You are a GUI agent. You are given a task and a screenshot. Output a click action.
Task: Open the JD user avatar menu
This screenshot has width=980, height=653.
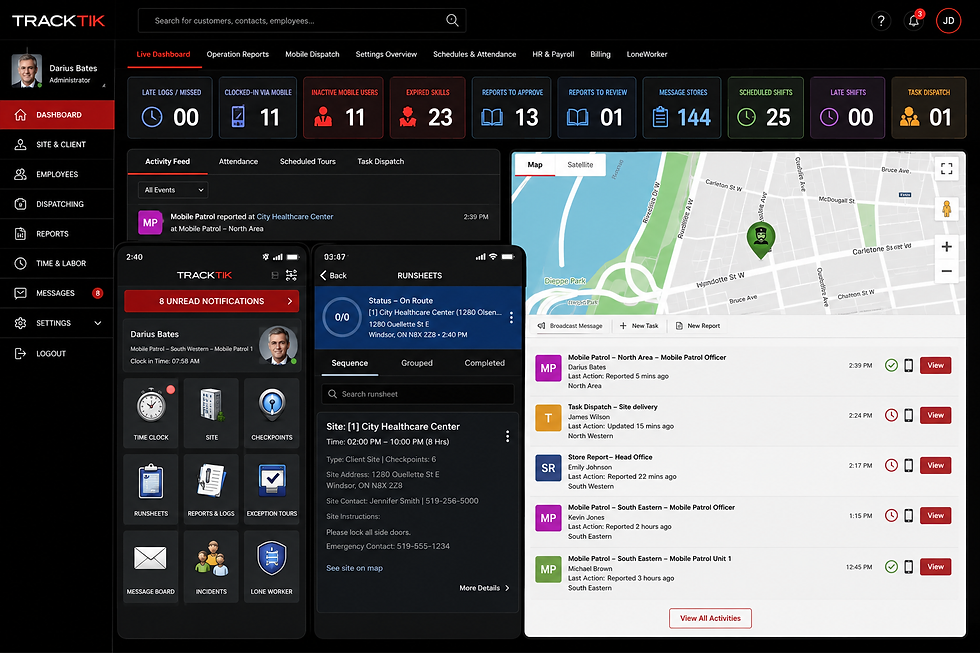(948, 21)
